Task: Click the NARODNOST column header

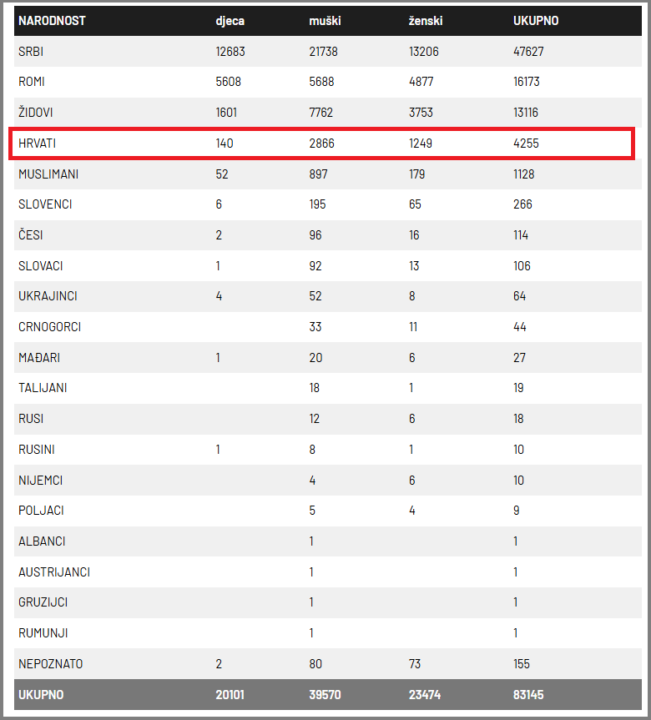Action: point(52,20)
